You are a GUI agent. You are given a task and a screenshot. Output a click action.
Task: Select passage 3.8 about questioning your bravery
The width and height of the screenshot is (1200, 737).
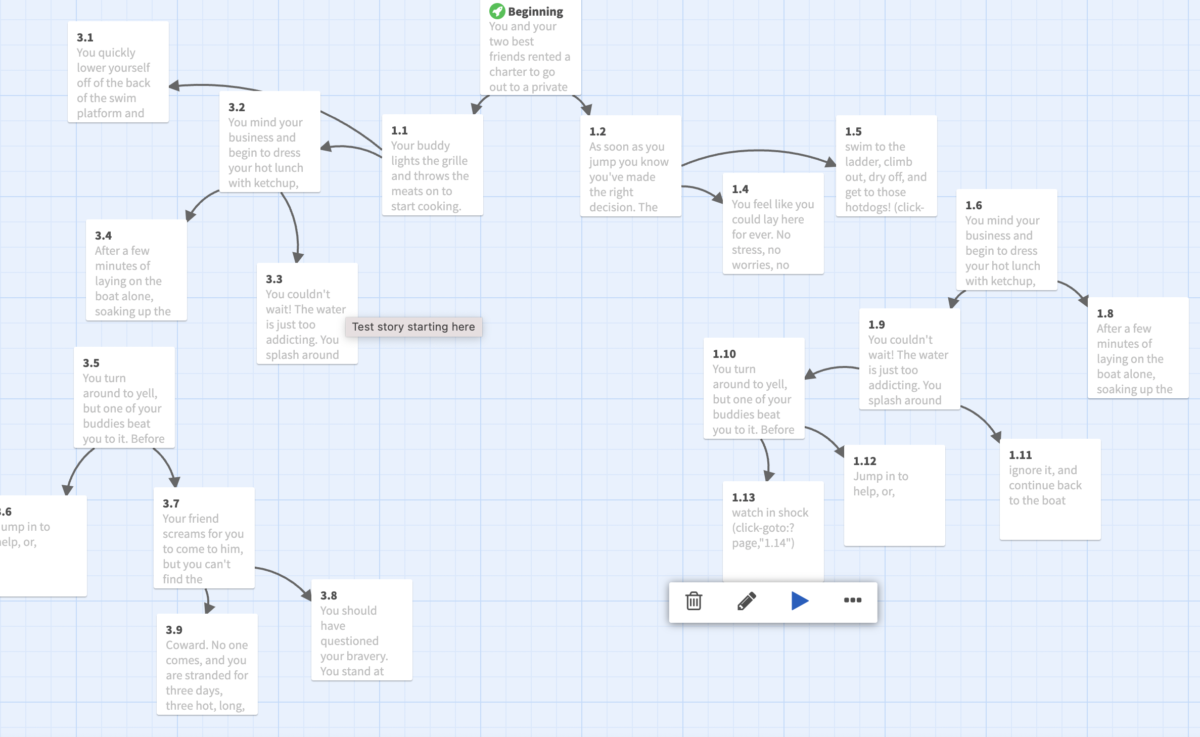[361, 630]
